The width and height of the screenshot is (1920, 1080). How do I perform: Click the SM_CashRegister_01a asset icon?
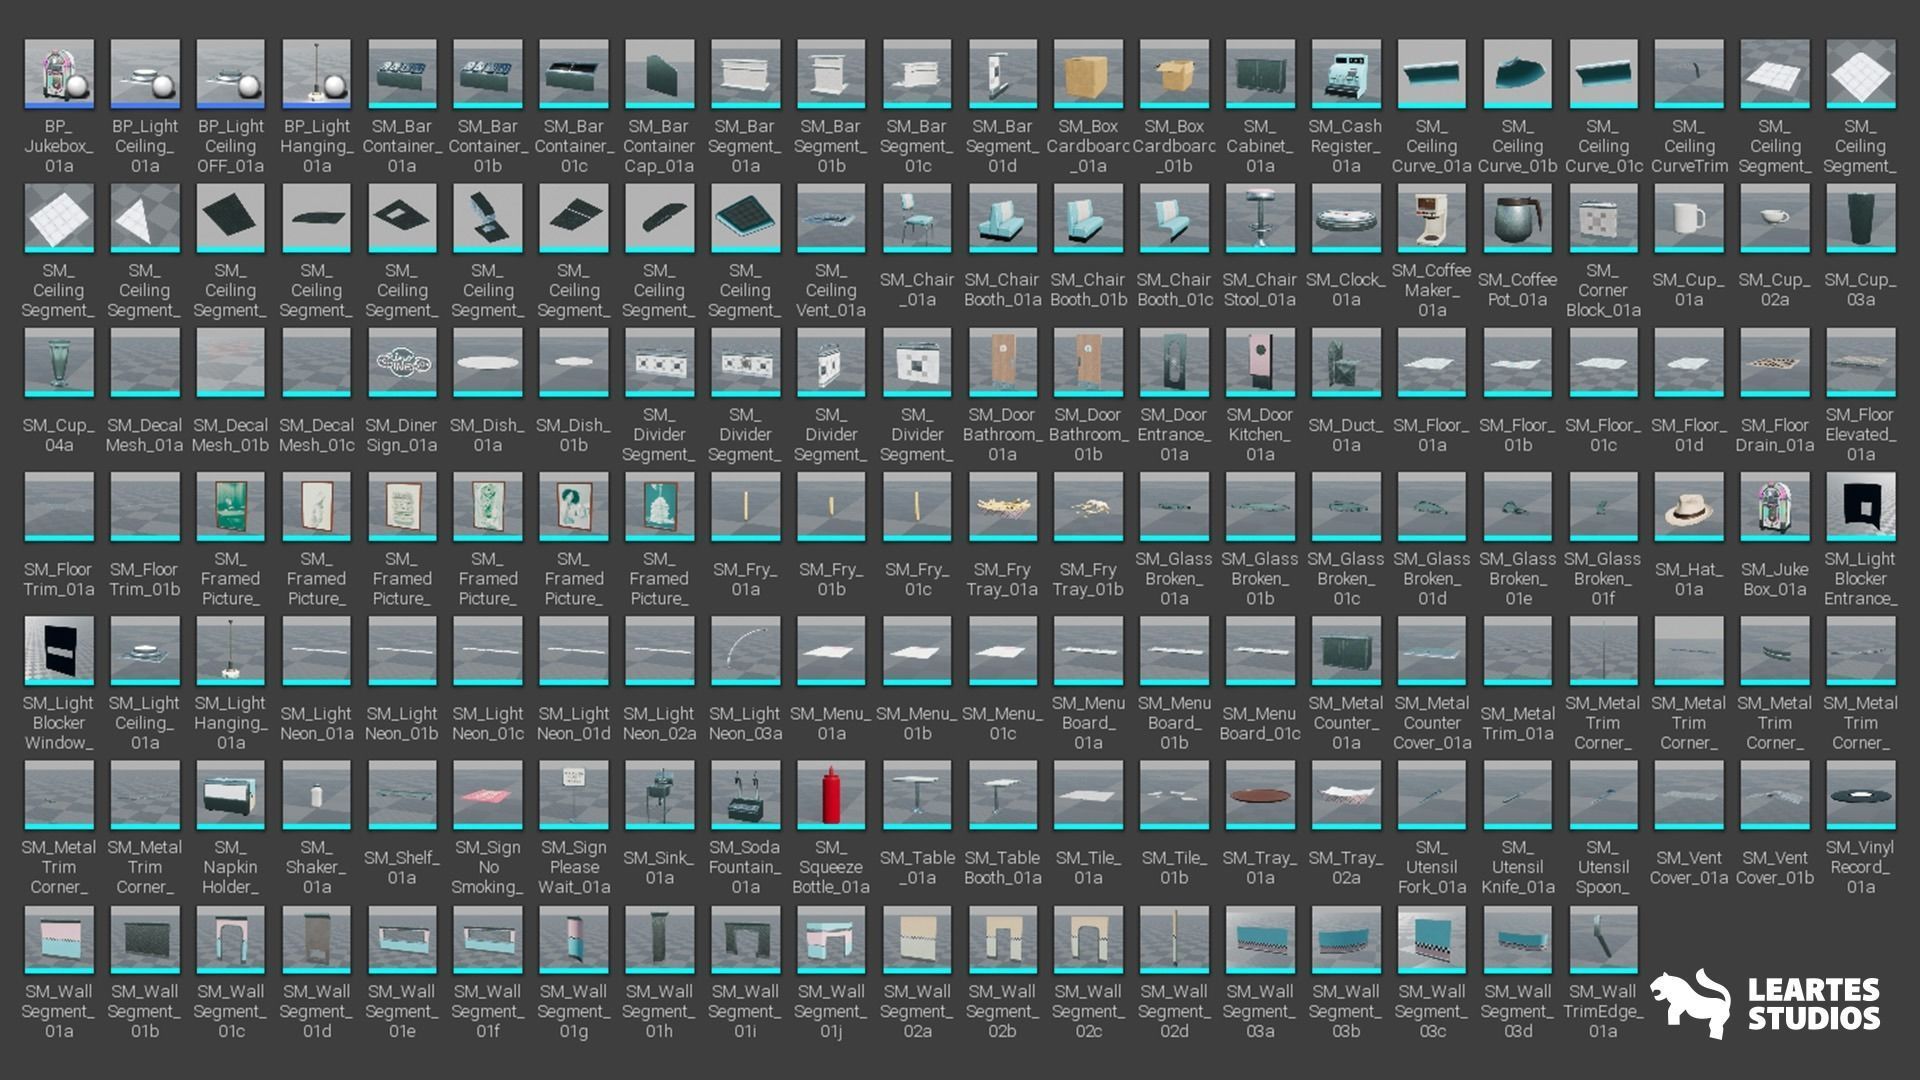click(1346, 74)
